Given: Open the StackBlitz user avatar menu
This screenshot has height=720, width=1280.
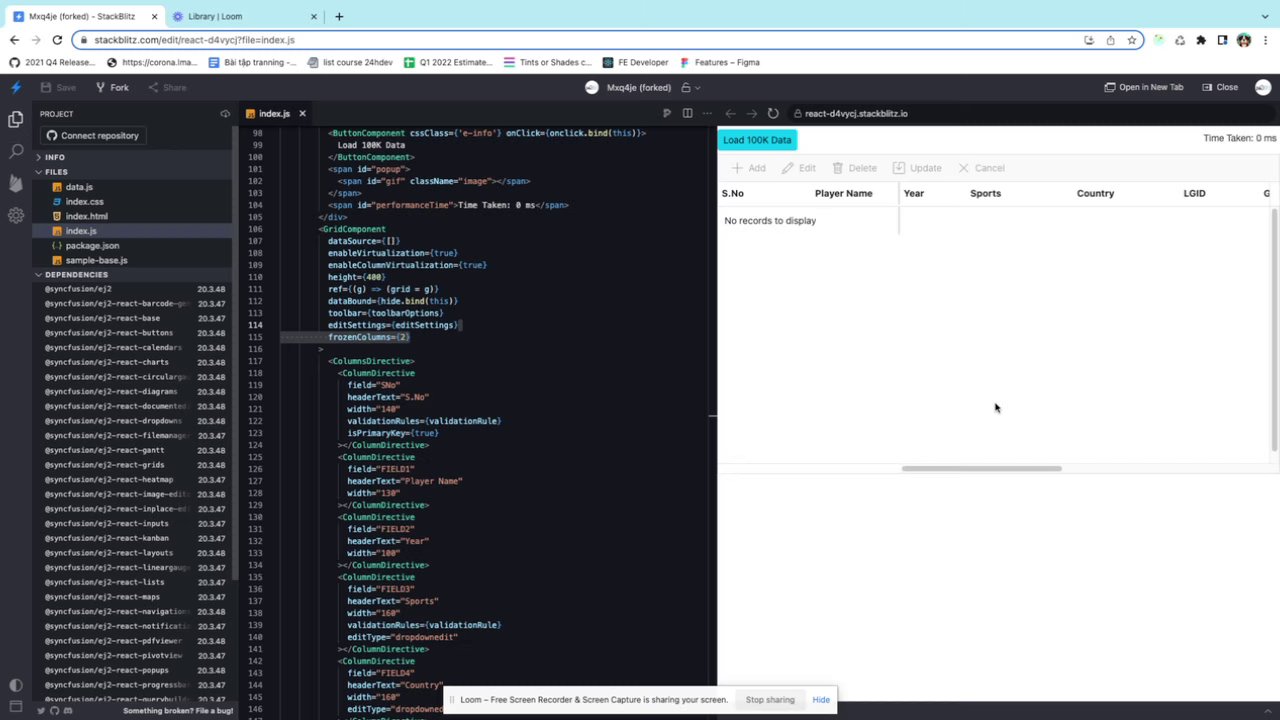Looking at the screenshot, I should click(x=1262, y=87).
